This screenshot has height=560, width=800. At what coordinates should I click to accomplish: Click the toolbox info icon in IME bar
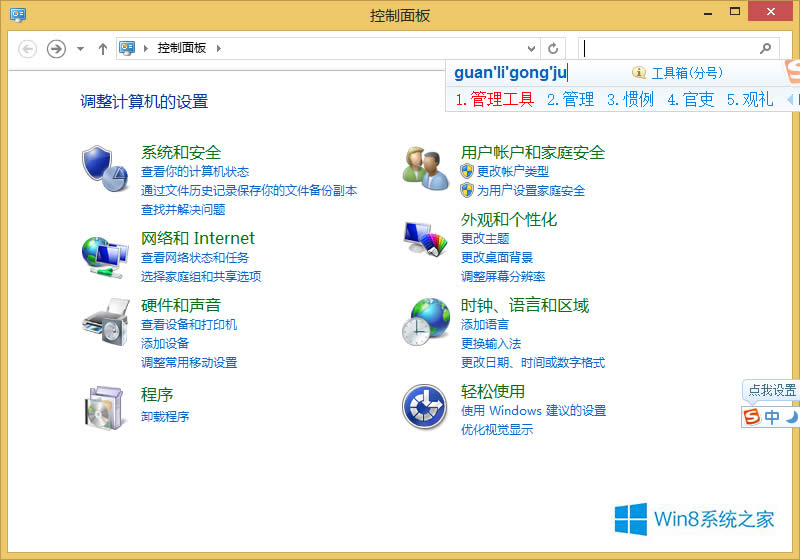coord(638,72)
